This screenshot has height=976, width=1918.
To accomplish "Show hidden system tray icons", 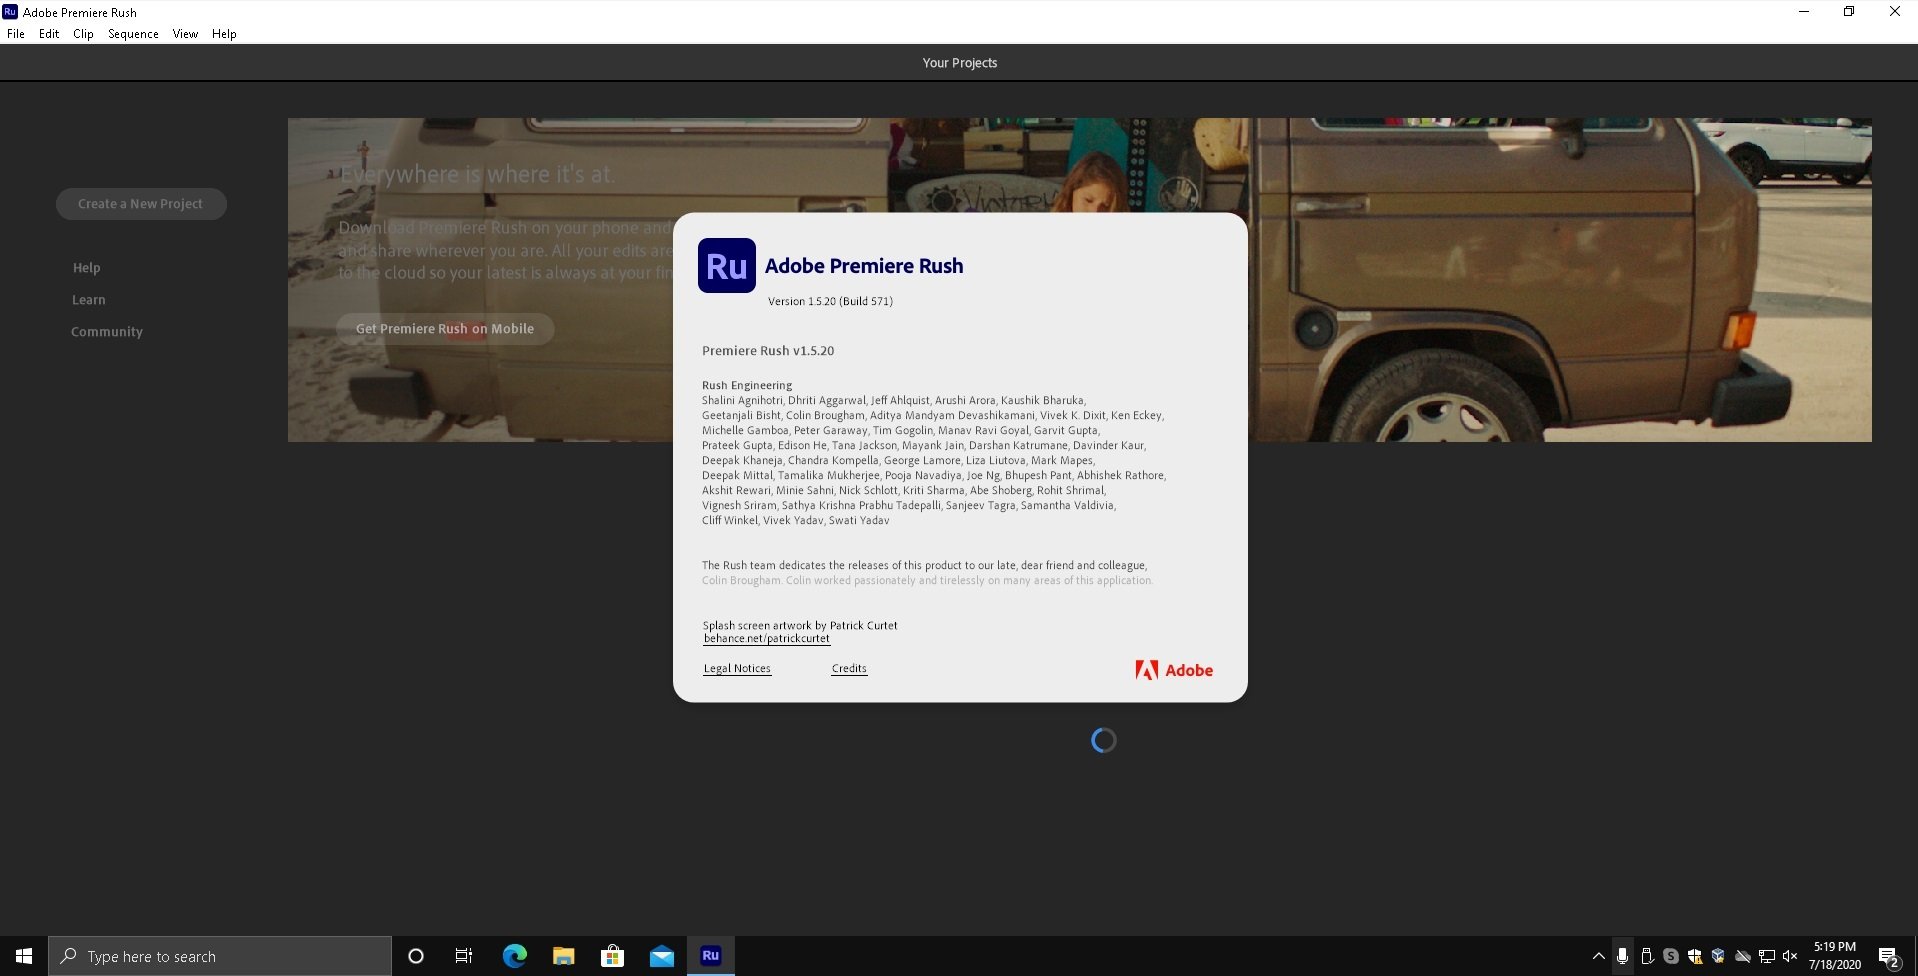I will [1598, 956].
